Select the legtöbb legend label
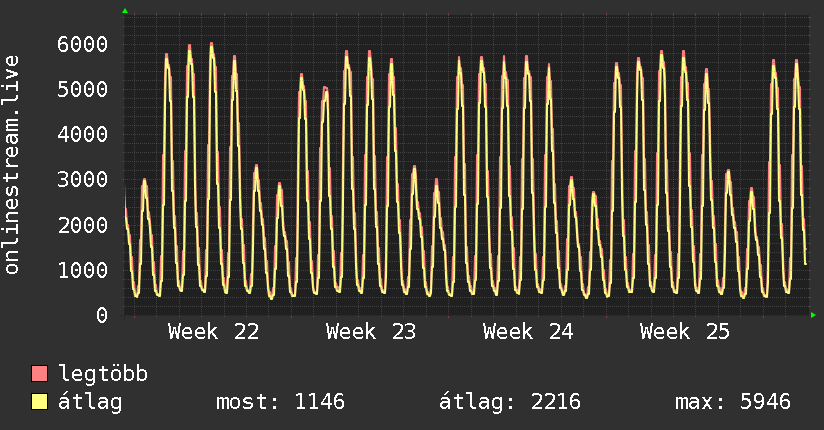The height and width of the screenshot is (430, 824). coord(103,374)
